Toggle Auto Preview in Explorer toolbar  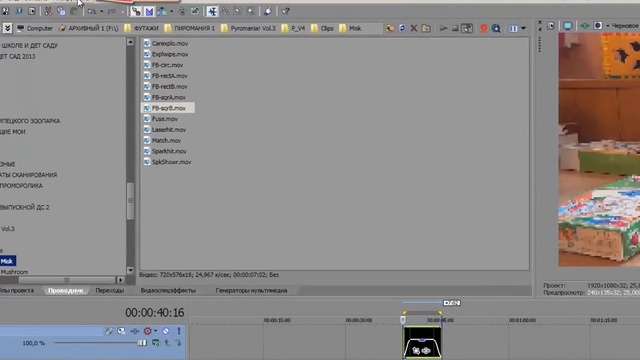click(467, 28)
